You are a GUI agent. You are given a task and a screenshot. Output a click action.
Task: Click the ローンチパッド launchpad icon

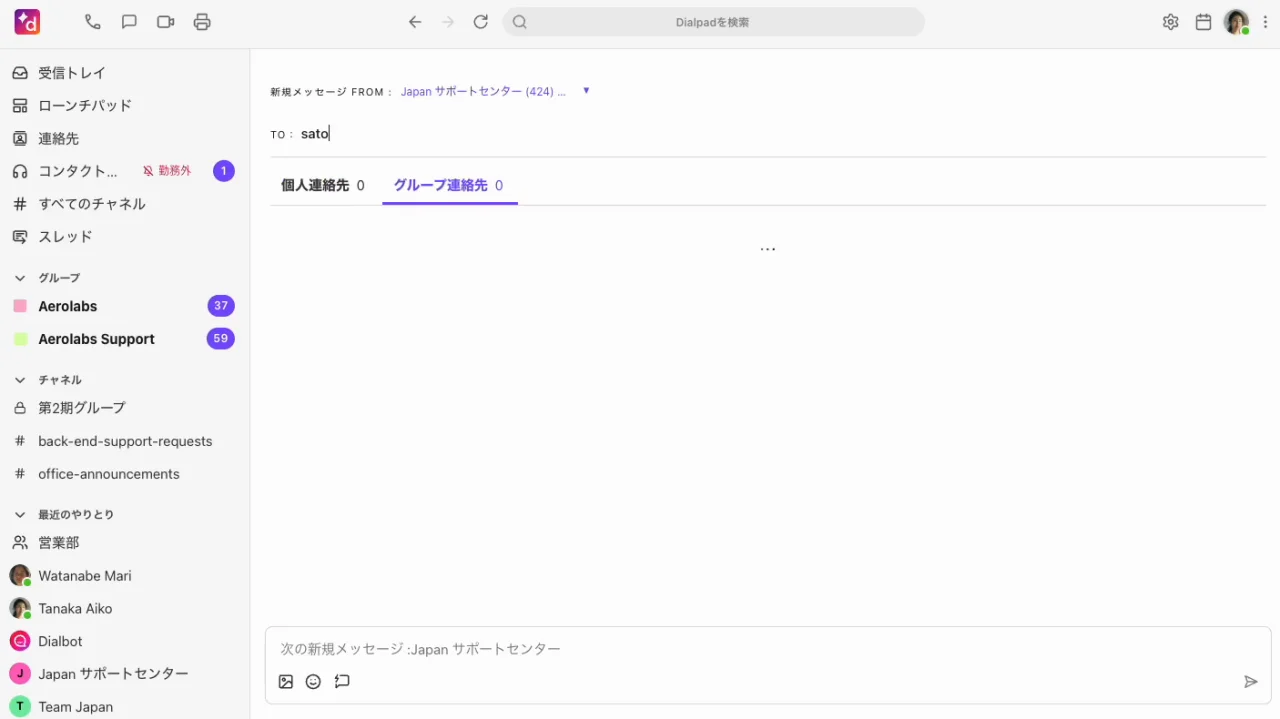[x=19, y=106]
